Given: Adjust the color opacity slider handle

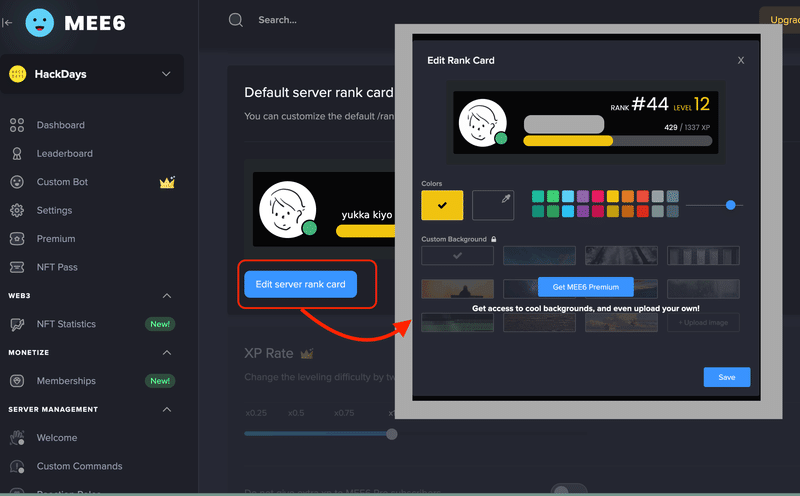Looking at the screenshot, I should point(731,205).
